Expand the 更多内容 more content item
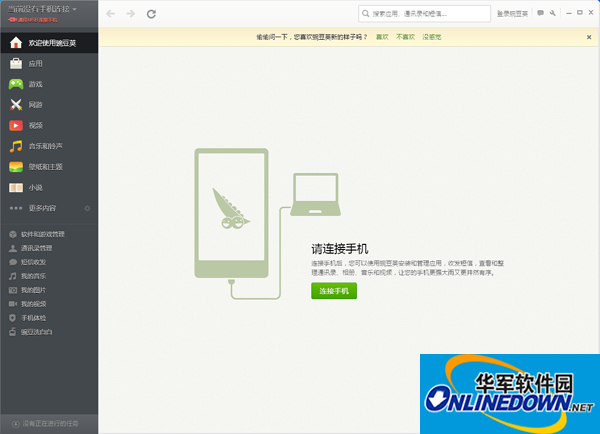This screenshot has height=434, width=600. pos(42,208)
